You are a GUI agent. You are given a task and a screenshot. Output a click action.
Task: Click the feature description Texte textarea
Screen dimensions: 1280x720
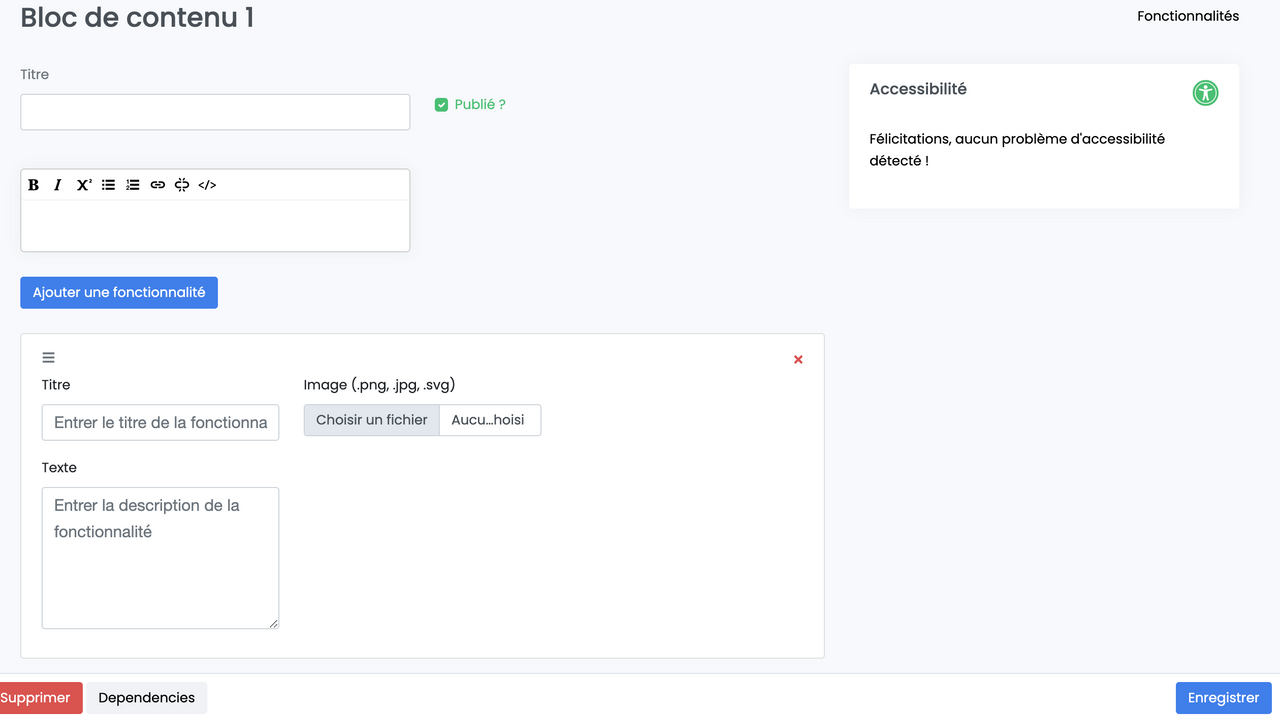click(x=160, y=558)
